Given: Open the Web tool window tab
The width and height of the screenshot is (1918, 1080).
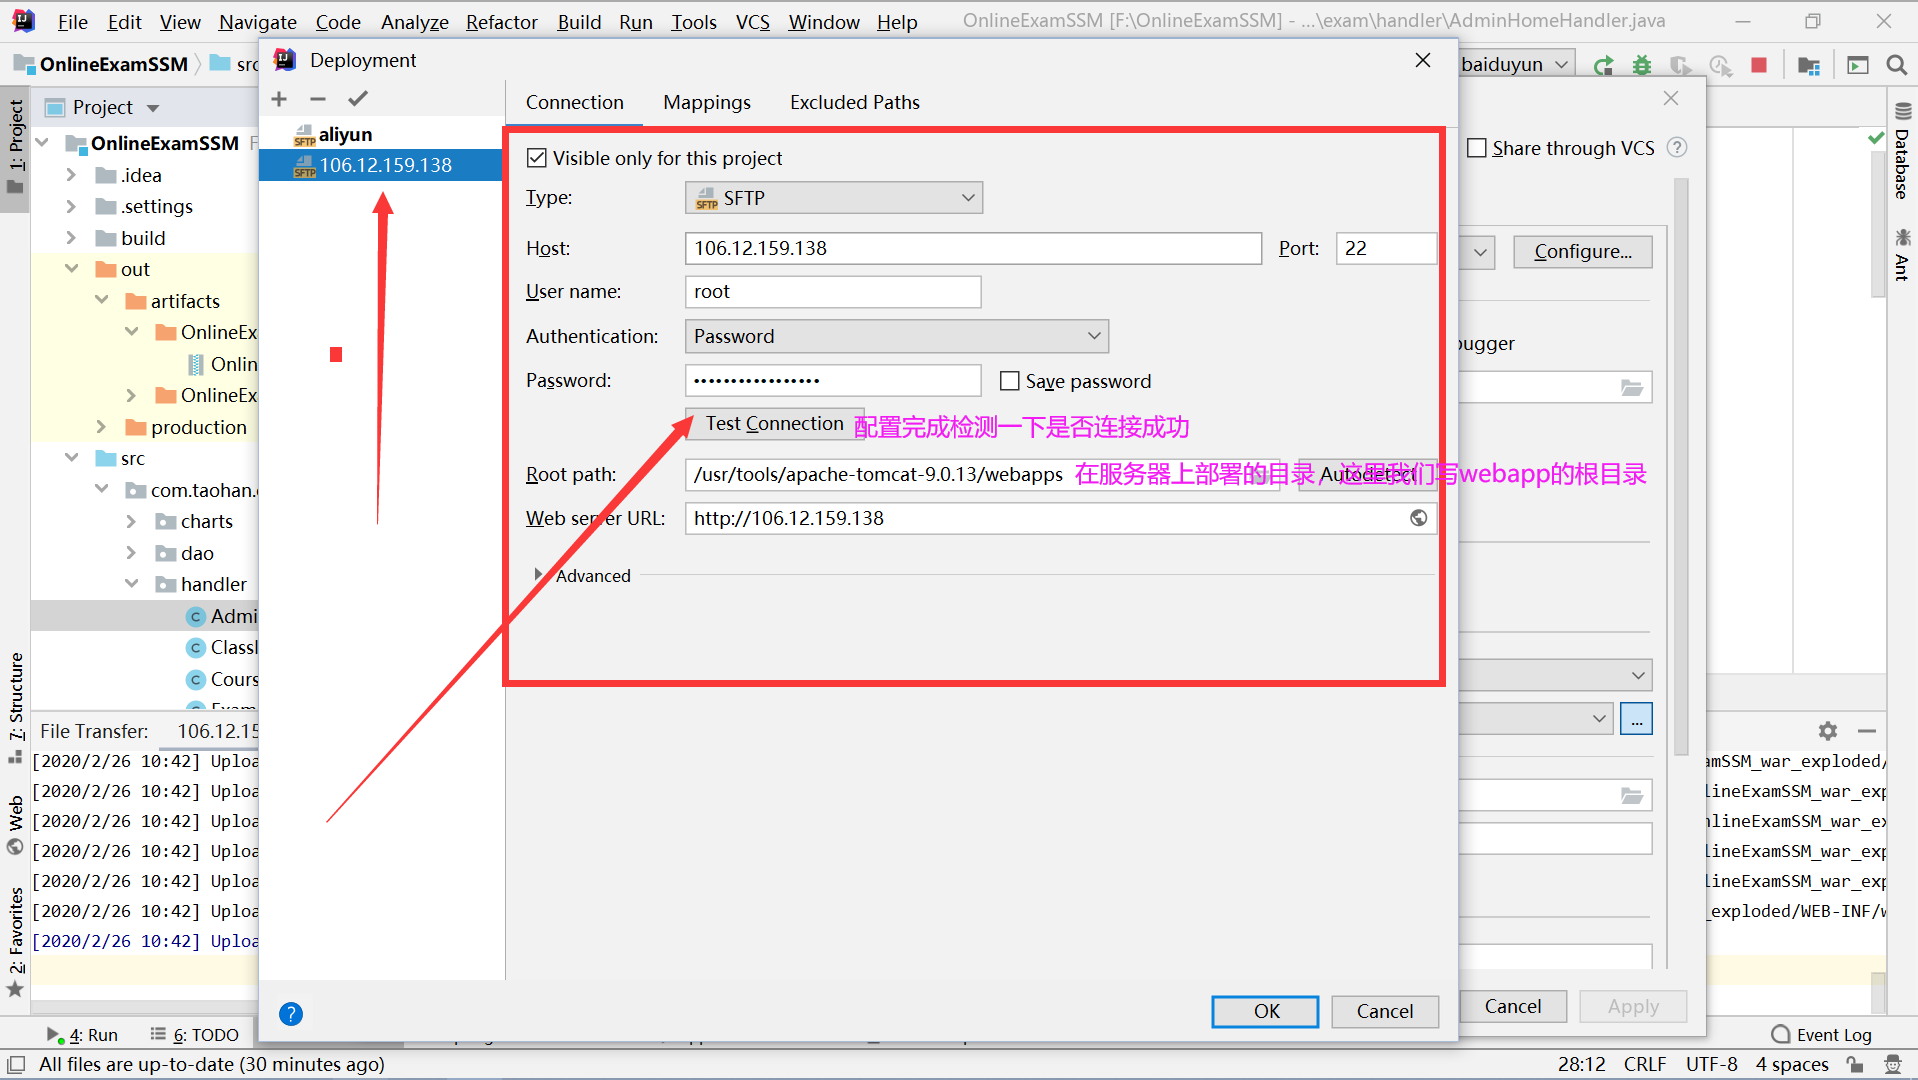Looking at the screenshot, I should pyautogui.click(x=16, y=824).
